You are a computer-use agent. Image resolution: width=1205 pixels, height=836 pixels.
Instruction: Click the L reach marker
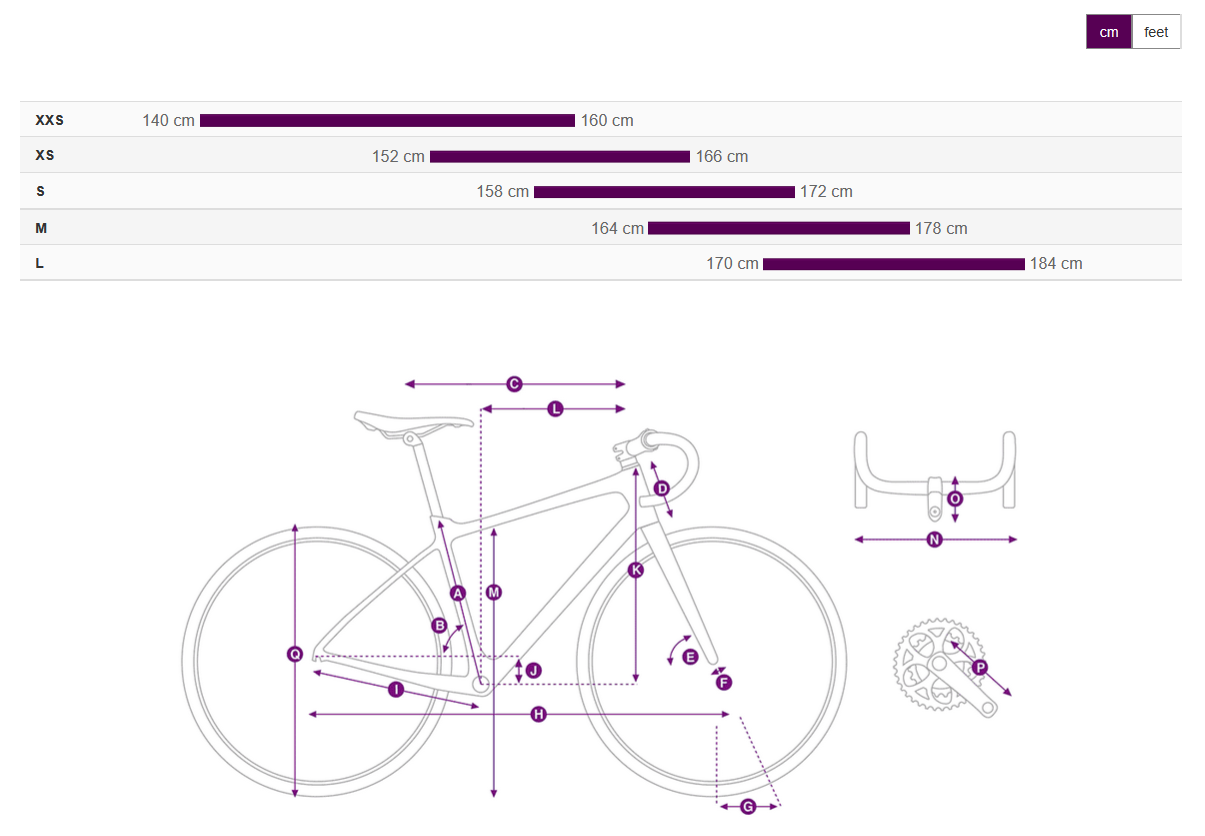[x=556, y=408]
